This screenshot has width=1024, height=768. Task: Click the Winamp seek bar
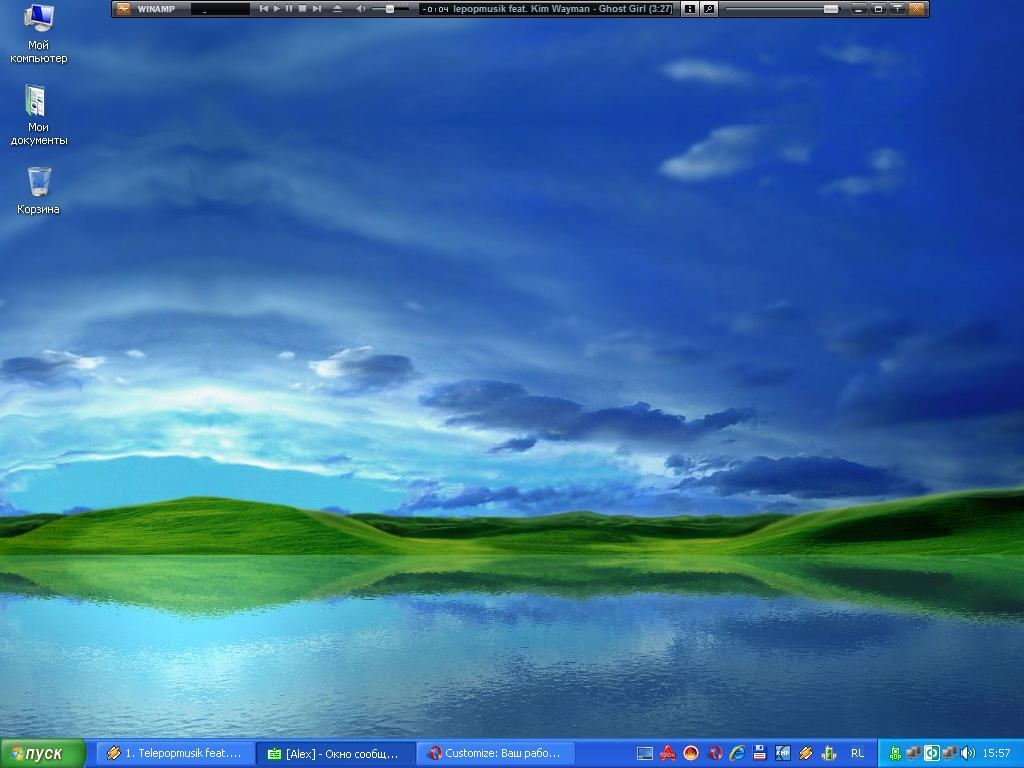782,9
